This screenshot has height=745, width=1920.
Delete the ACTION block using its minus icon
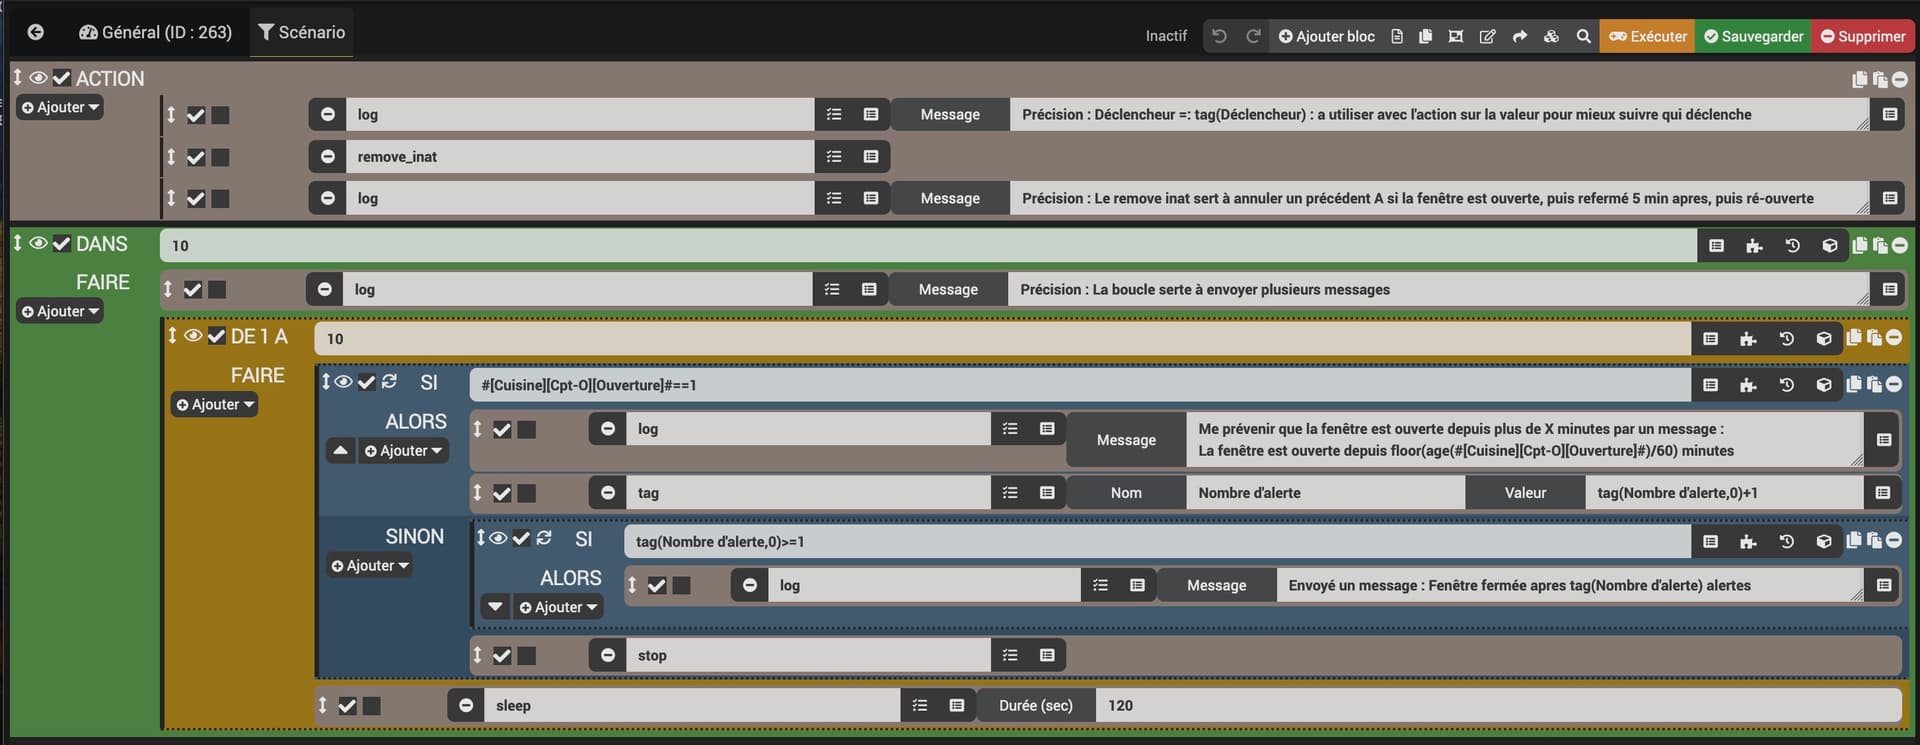(1899, 79)
